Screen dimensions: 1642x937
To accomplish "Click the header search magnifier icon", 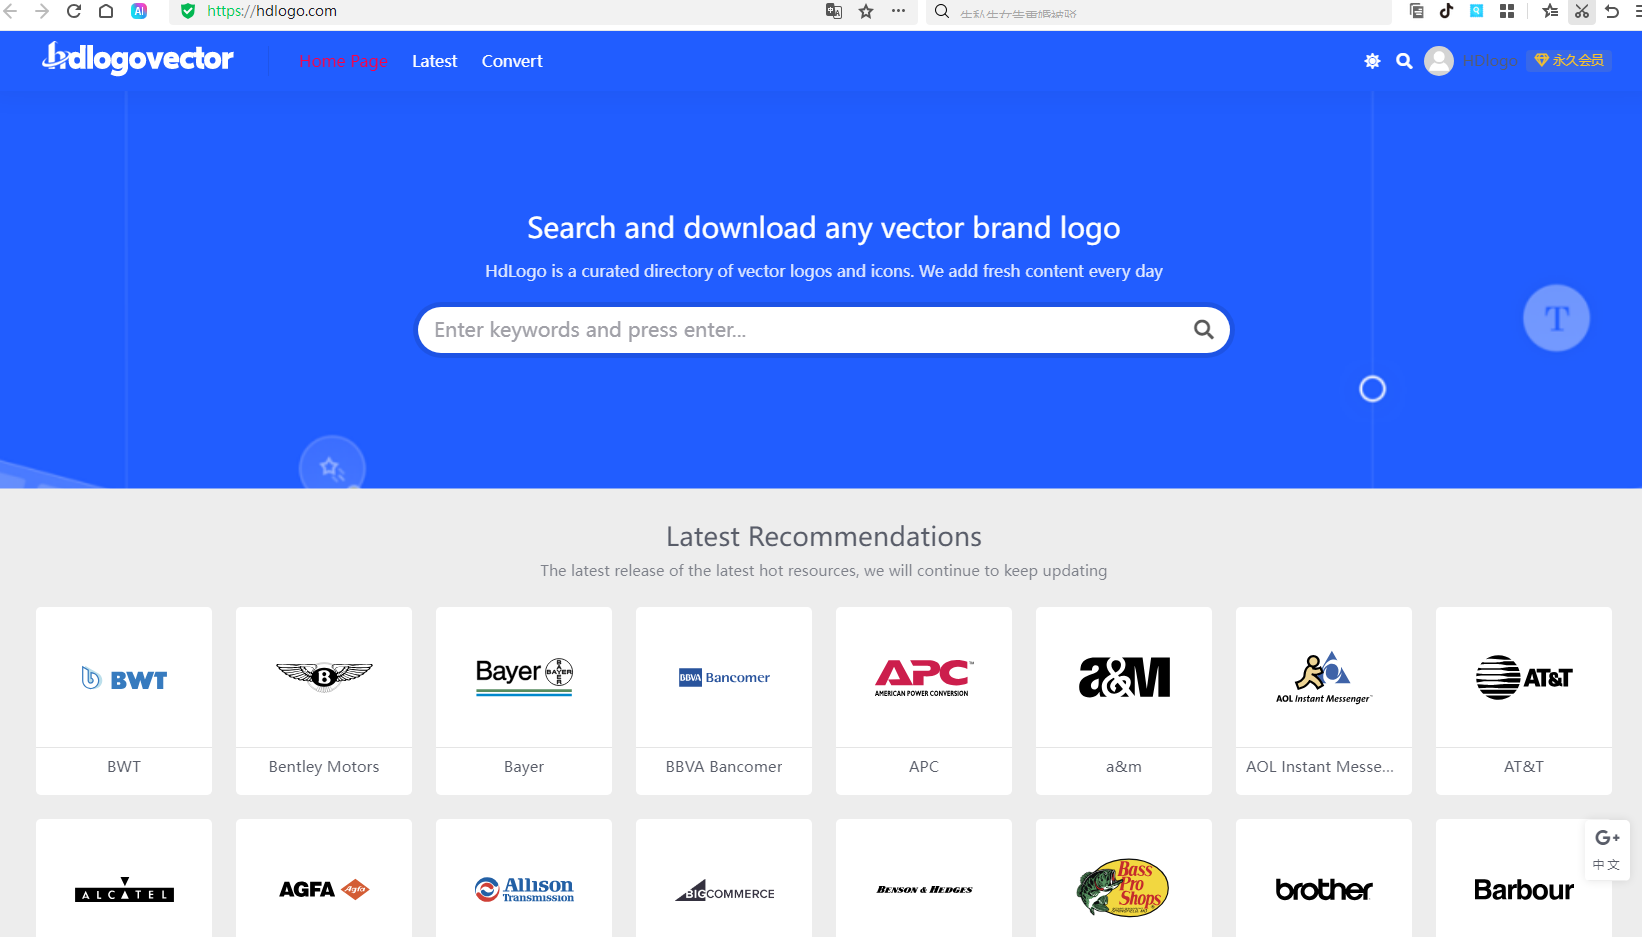I will (1404, 61).
